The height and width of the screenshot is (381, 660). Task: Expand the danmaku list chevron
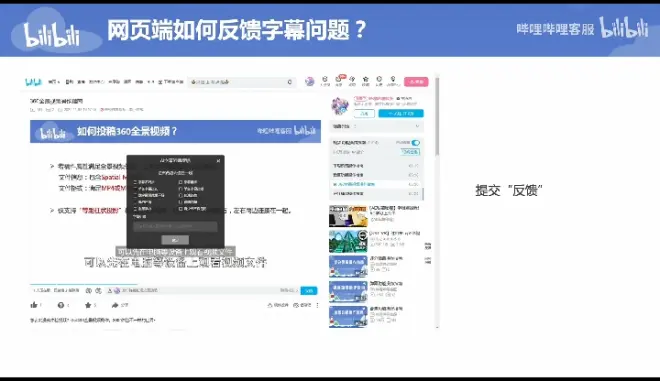pyautogui.click(x=417, y=126)
